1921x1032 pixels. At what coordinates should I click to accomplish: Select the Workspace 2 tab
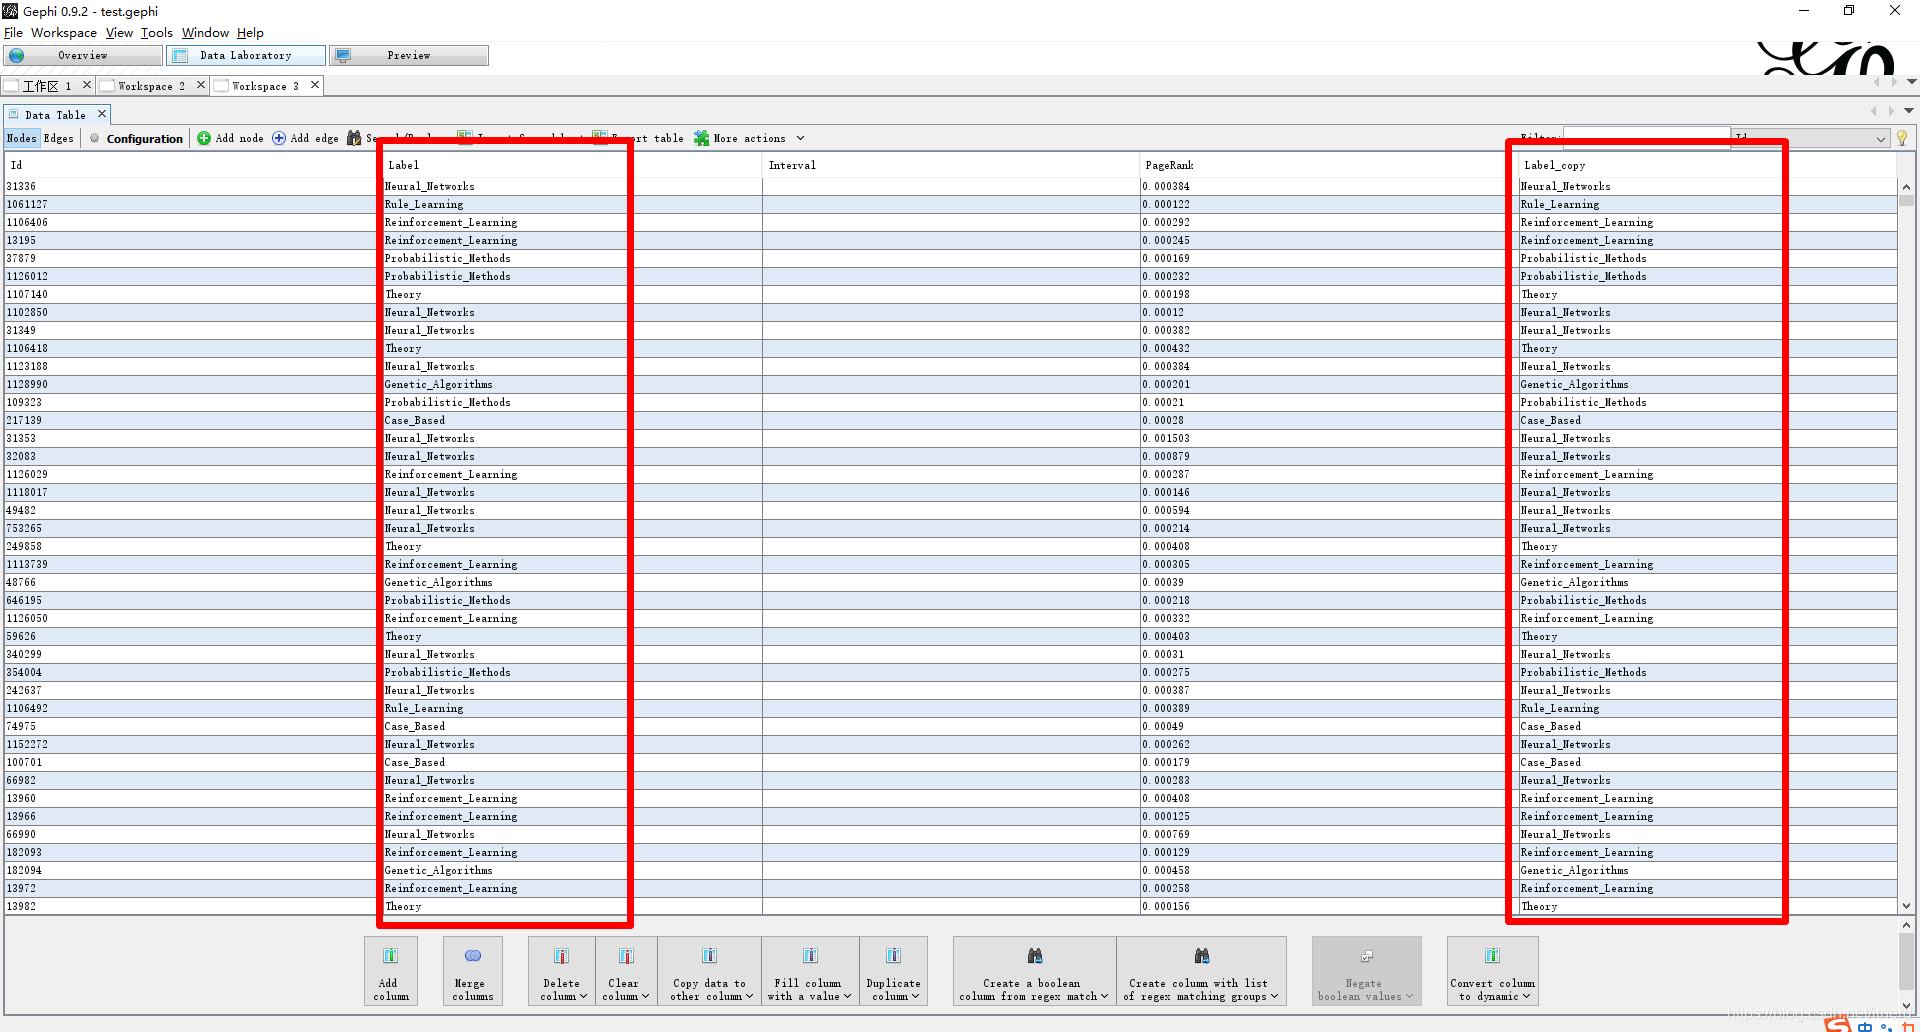pos(151,86)
